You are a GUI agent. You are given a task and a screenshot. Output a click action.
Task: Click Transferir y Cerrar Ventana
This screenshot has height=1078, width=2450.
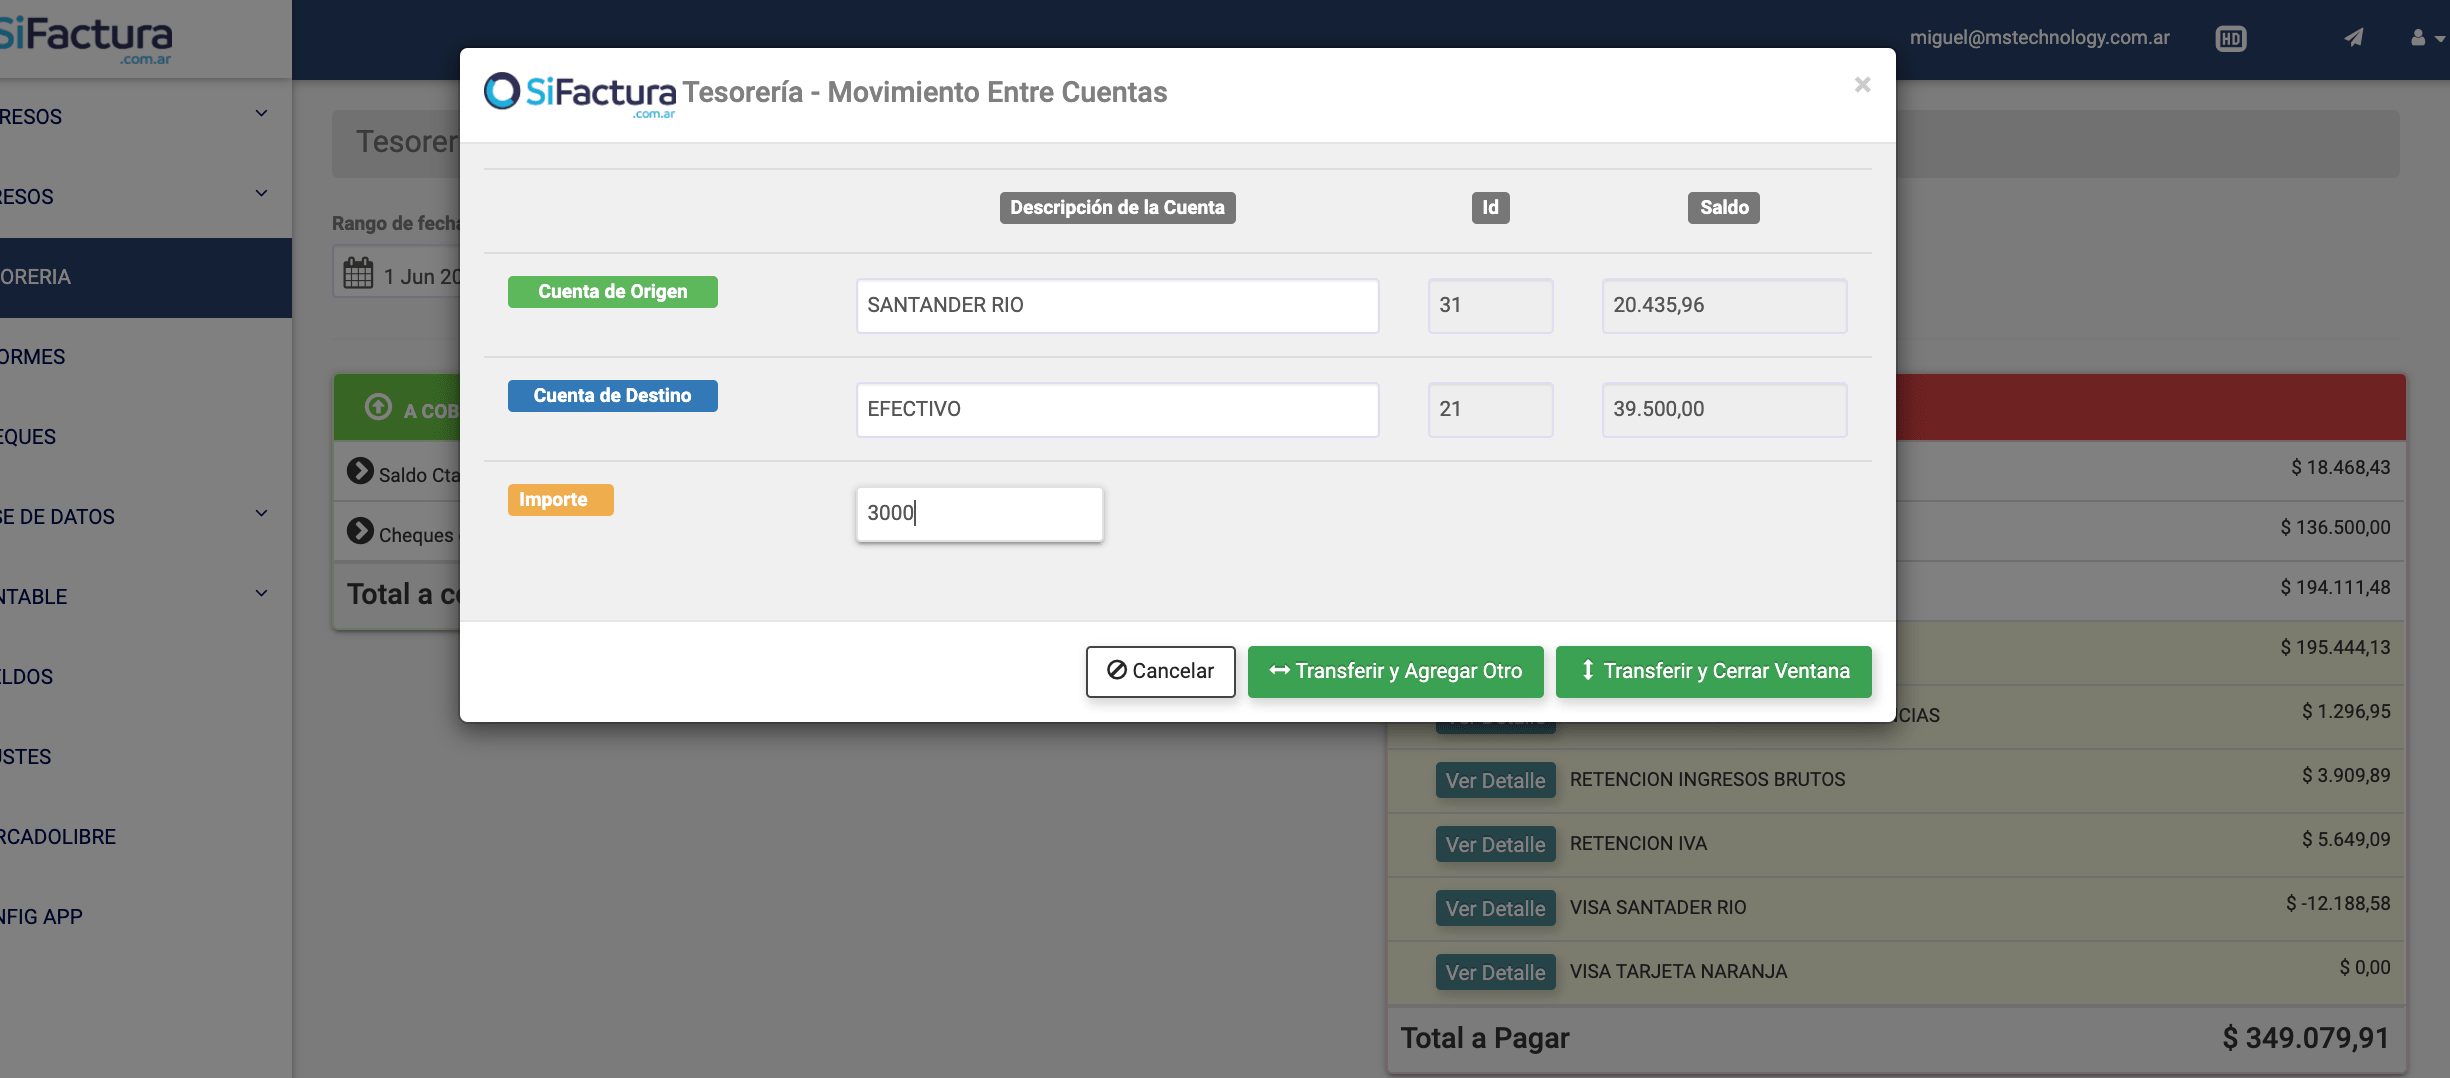[1713, 671]
